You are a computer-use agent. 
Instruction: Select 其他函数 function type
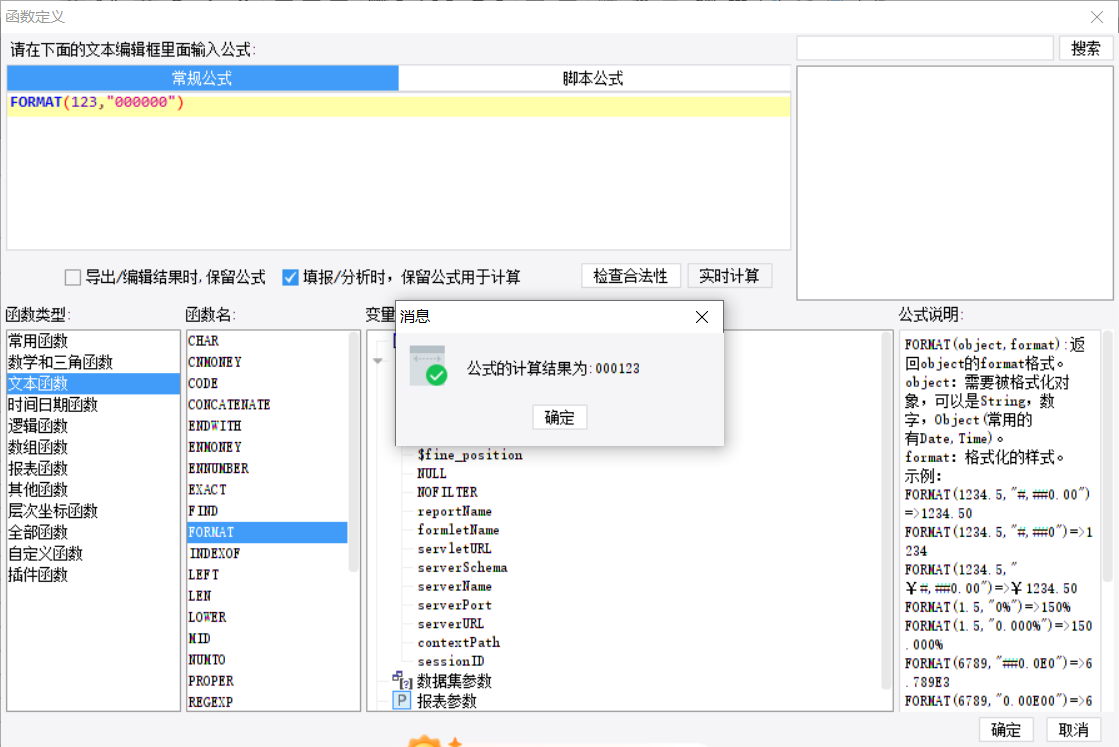93,489
